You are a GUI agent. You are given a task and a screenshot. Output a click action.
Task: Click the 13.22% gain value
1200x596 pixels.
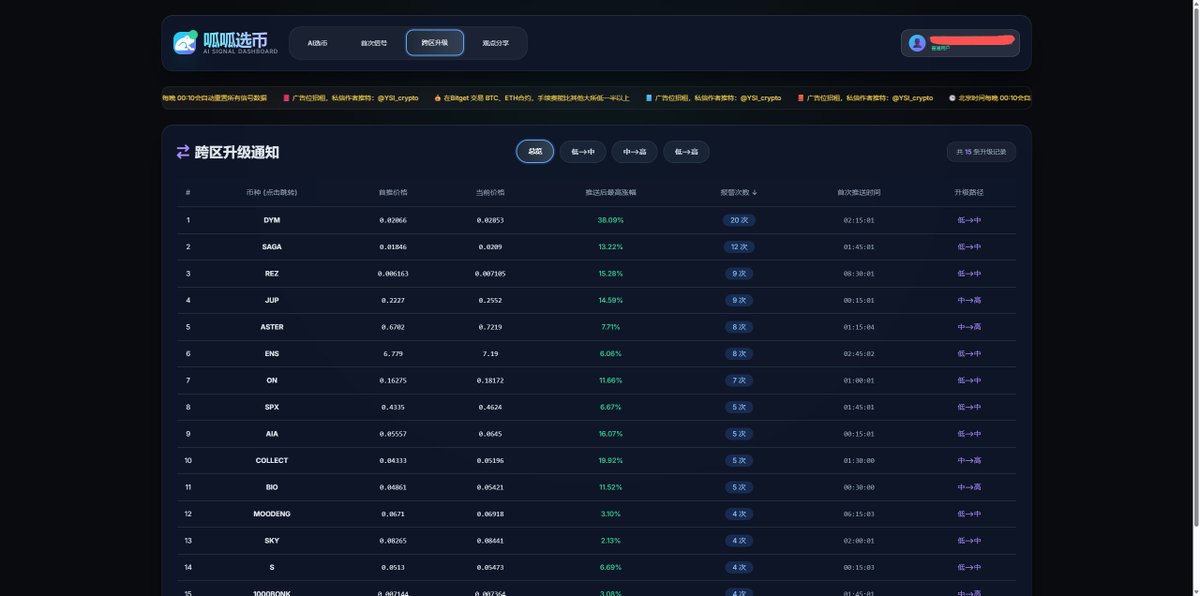coord(611,247)
